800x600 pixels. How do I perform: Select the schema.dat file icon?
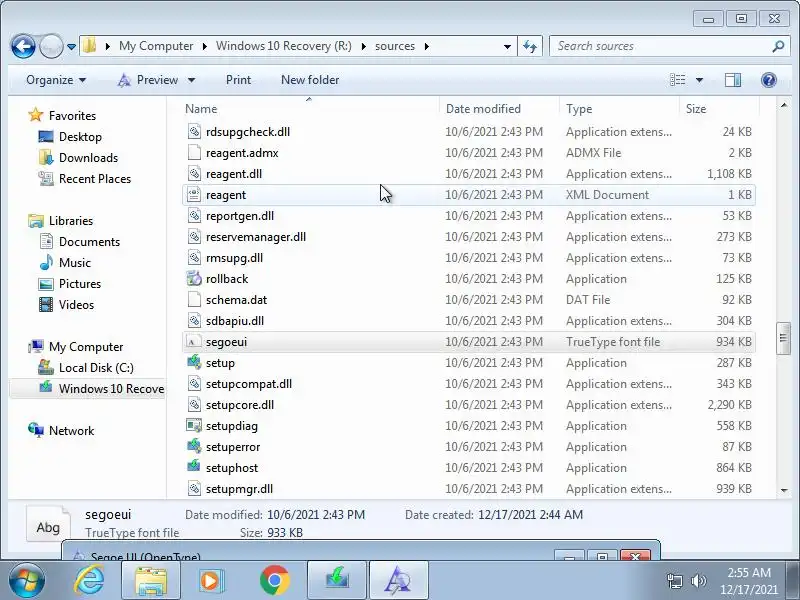coord(194,299)
